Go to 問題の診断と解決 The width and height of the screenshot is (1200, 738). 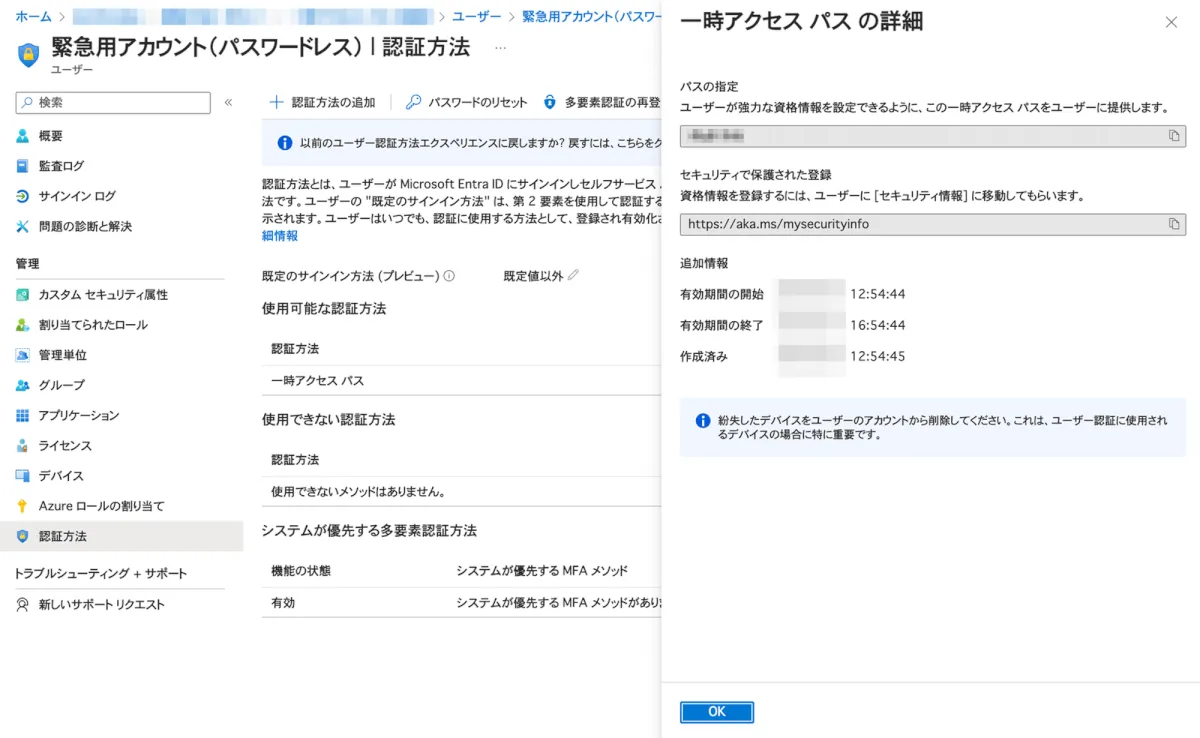pos(85,226)
